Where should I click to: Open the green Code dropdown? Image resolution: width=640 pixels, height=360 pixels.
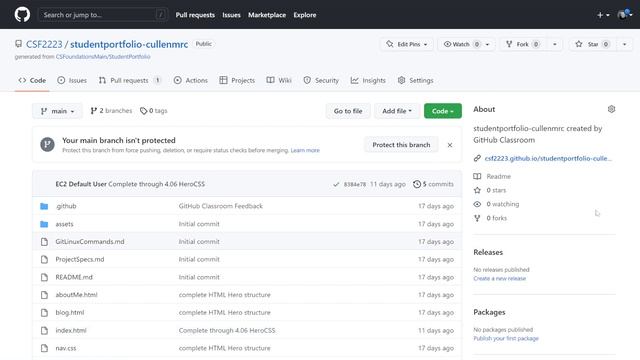443,111
